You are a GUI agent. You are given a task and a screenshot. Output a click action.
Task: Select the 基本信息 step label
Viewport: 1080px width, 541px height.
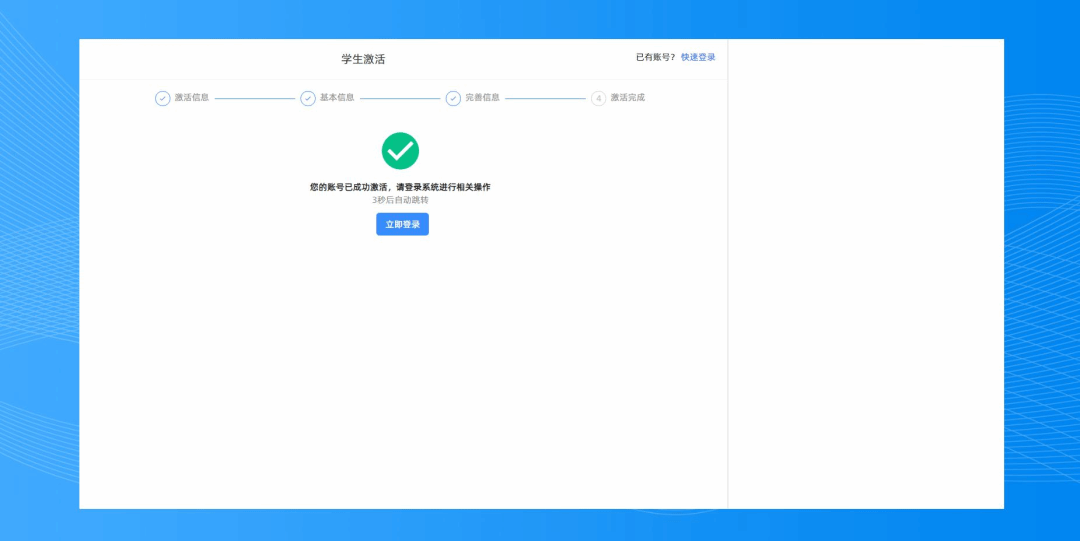point(337,98)
